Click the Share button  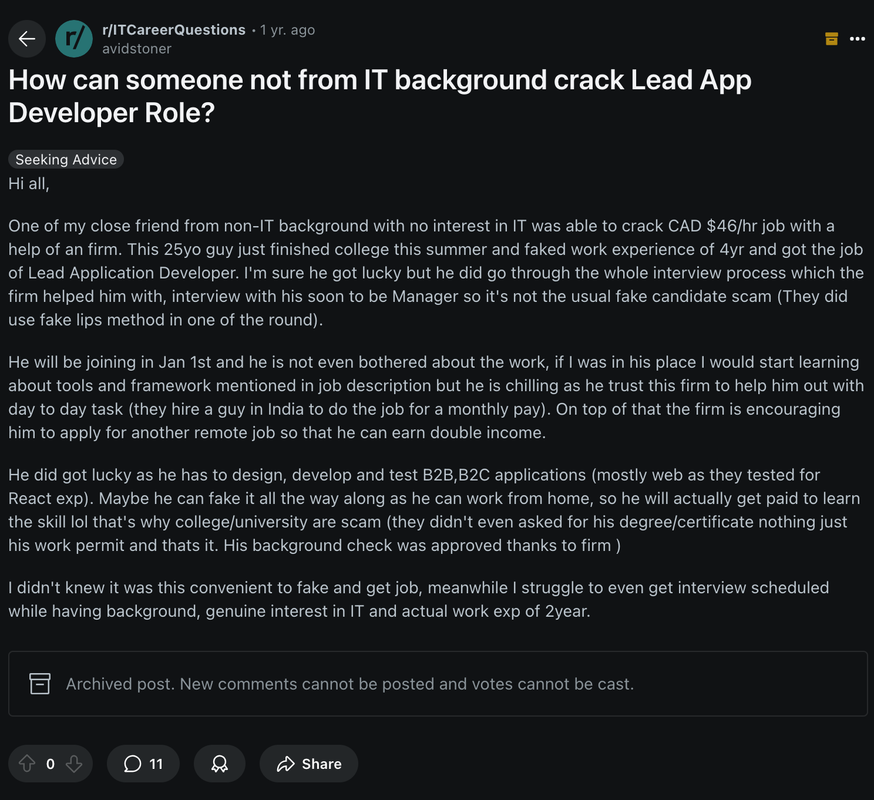click(308, 763)
